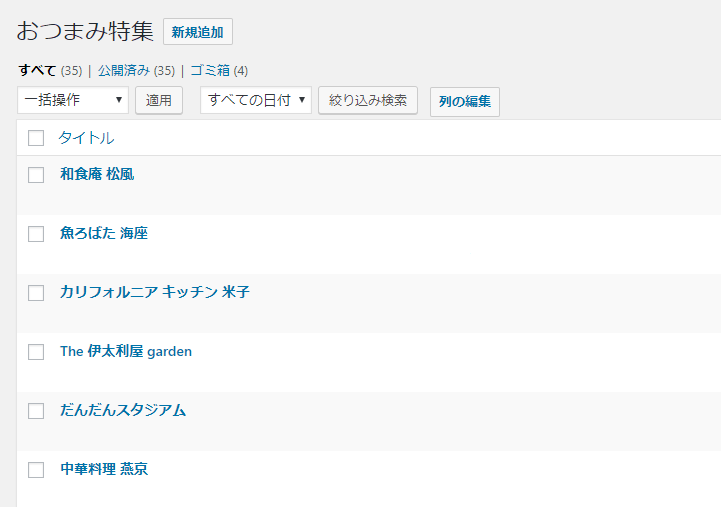Image resolution: width=721 pixels, height=507 pixels.
Task: Open the カリフォルニア キッチン 米子 post
Action: click(x=154, y=292)
